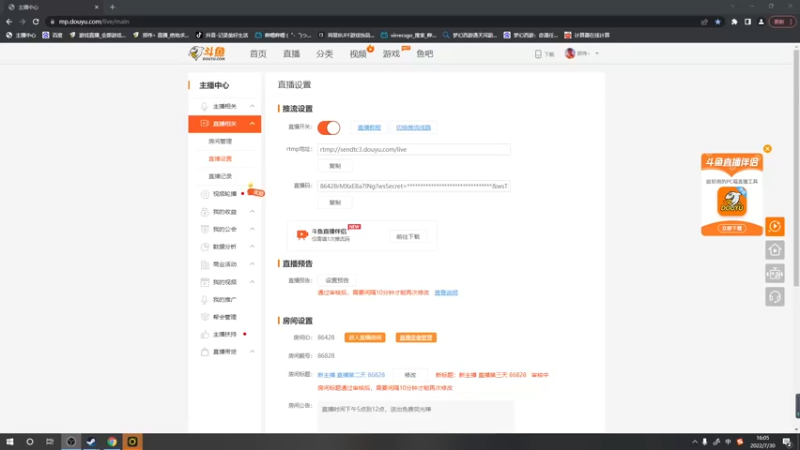This screenshot has width=800, height=450.
Task: Open the 鱼吧 navigation tab
Action: coord(424,54)
